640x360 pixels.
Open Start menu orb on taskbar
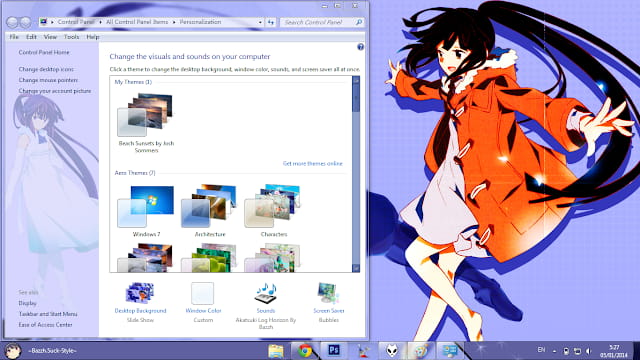(x=13, y=351)
